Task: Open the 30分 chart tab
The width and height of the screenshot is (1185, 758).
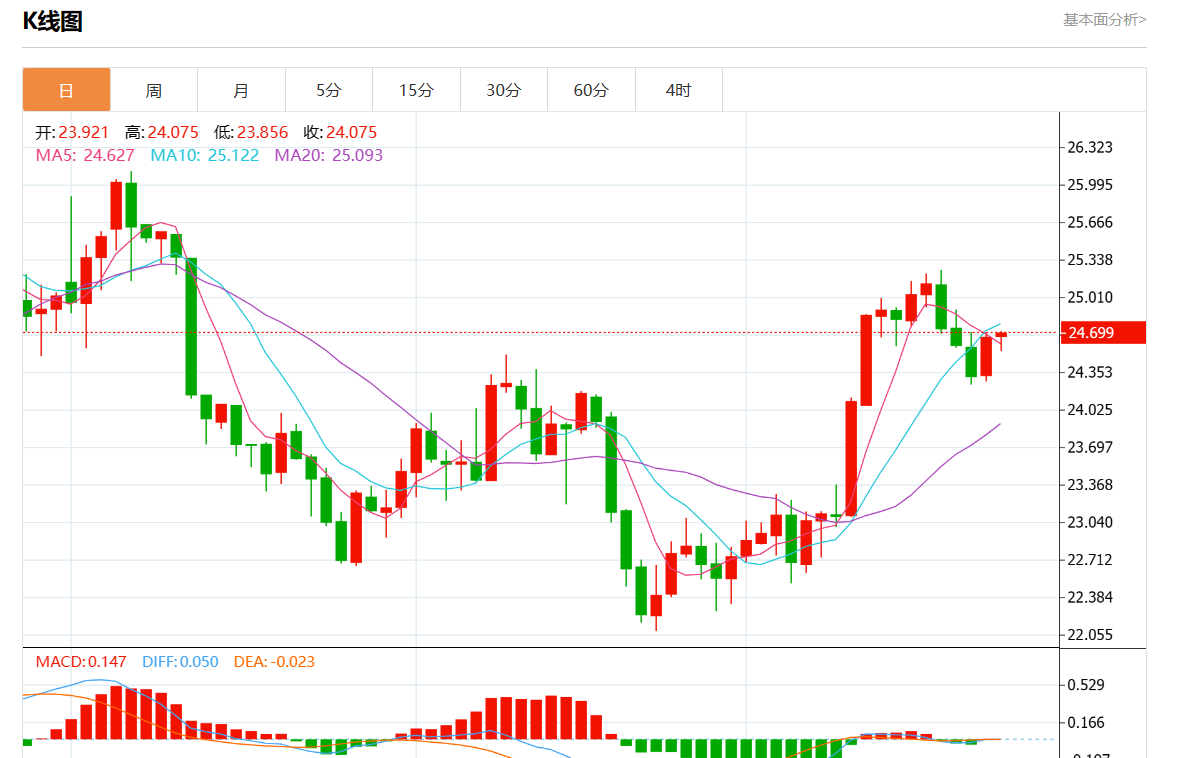Action: (504, 90)
